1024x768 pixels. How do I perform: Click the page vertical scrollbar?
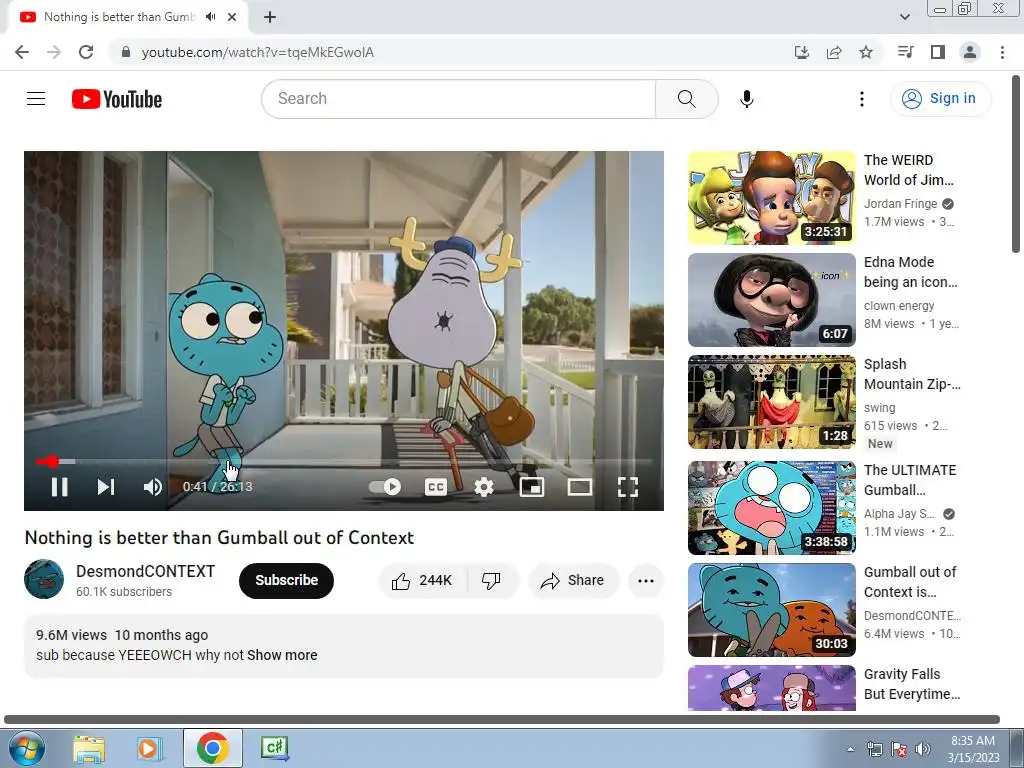(x=1016, y=165)
